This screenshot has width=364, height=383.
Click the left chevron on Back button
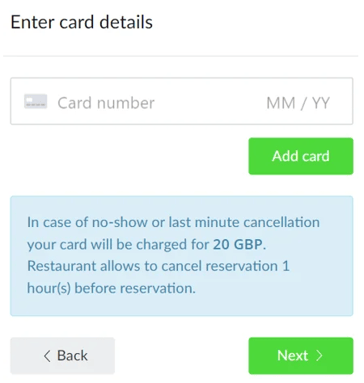(x=47, y=356)
